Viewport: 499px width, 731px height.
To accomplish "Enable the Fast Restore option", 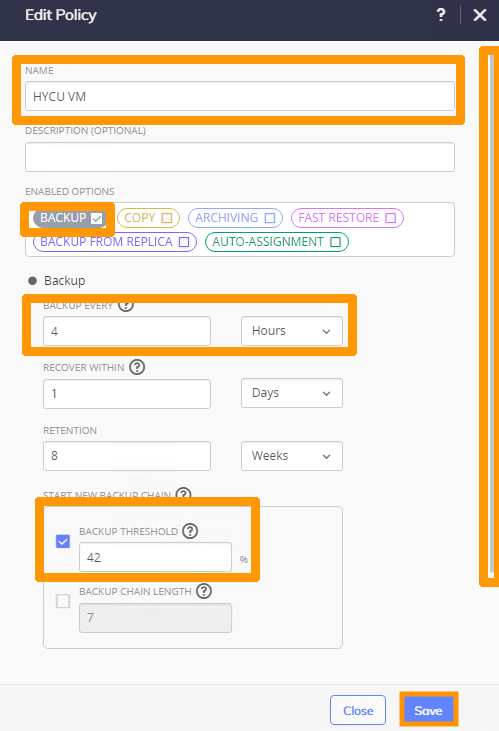I will pyautogui.click(x=347, y=218).
